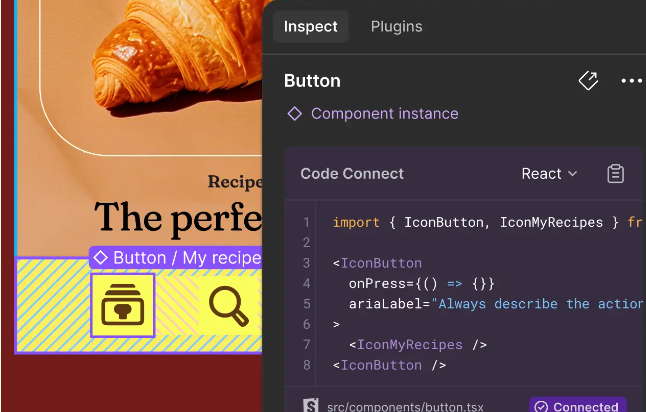Open the three-dot more options menu
Viewport: 646px width, 412px height.
632,81
